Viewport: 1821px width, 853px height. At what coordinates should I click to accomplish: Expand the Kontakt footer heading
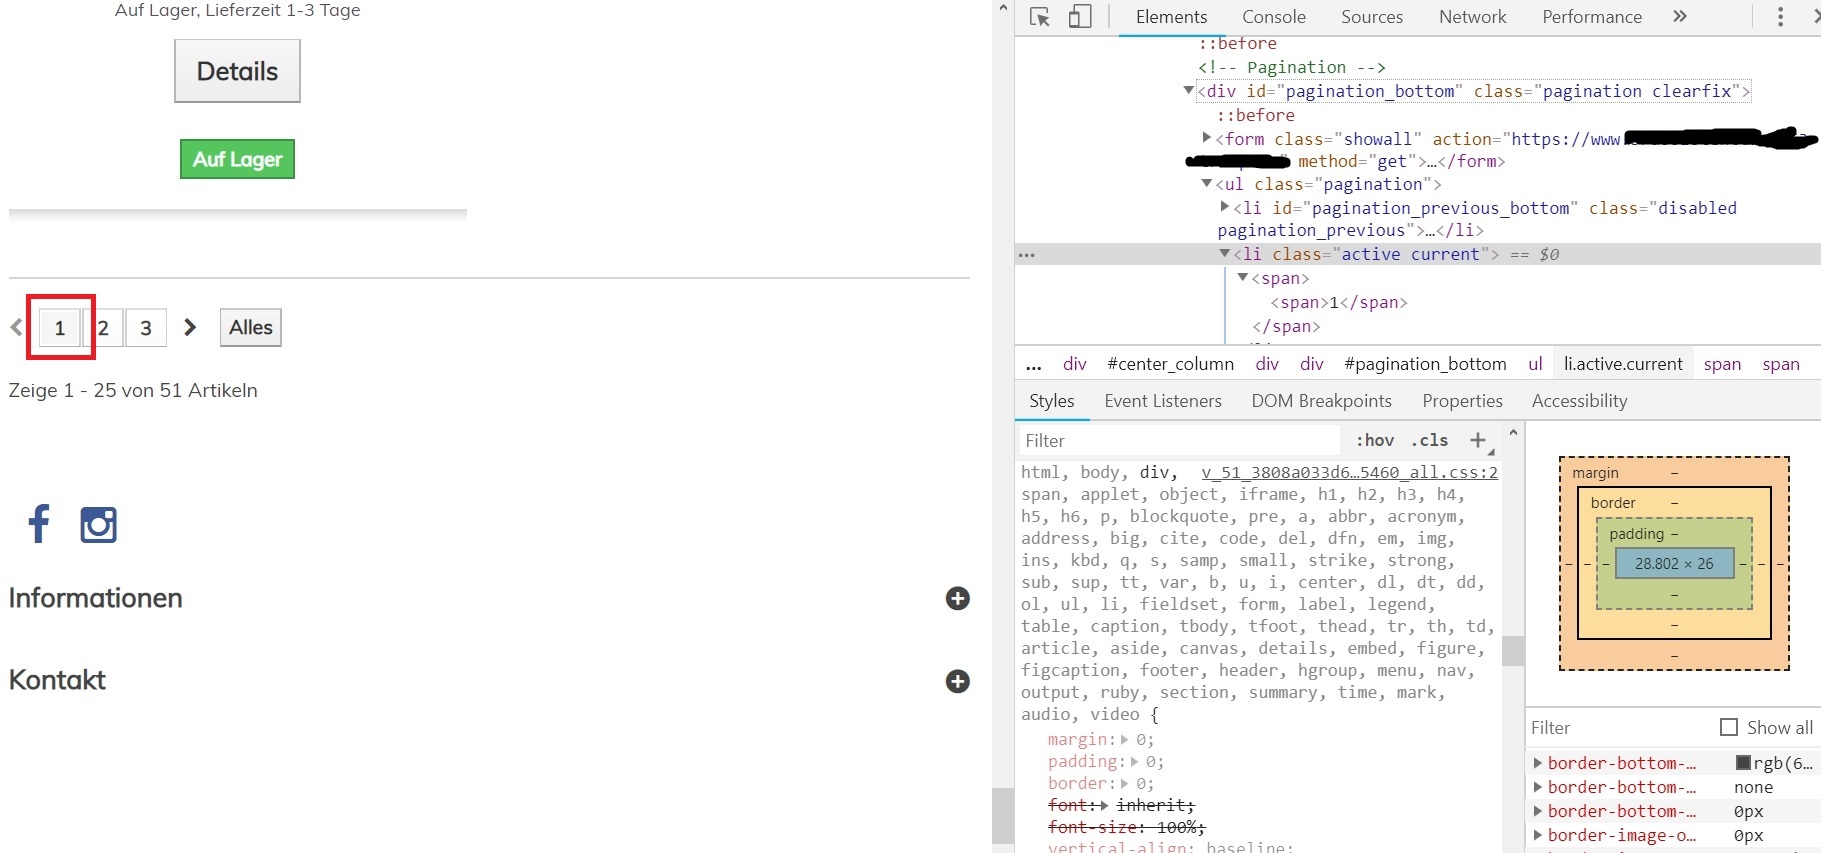click(x=57, y=680)
